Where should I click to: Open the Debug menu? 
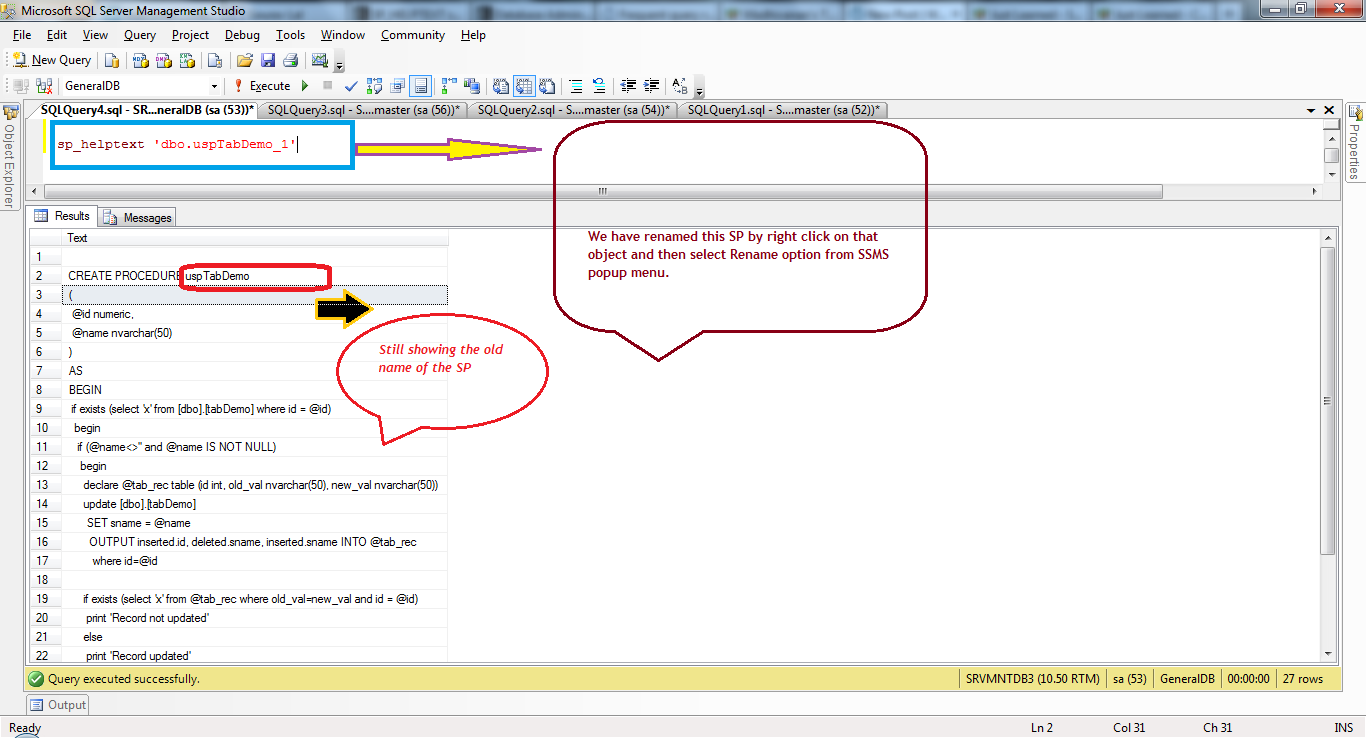pyautogui.click(x=242, y=35)
